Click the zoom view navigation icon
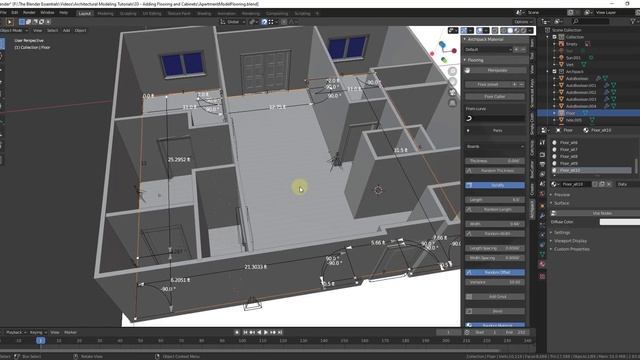Viewport: 640px width, 360px height. click(452, 71)
